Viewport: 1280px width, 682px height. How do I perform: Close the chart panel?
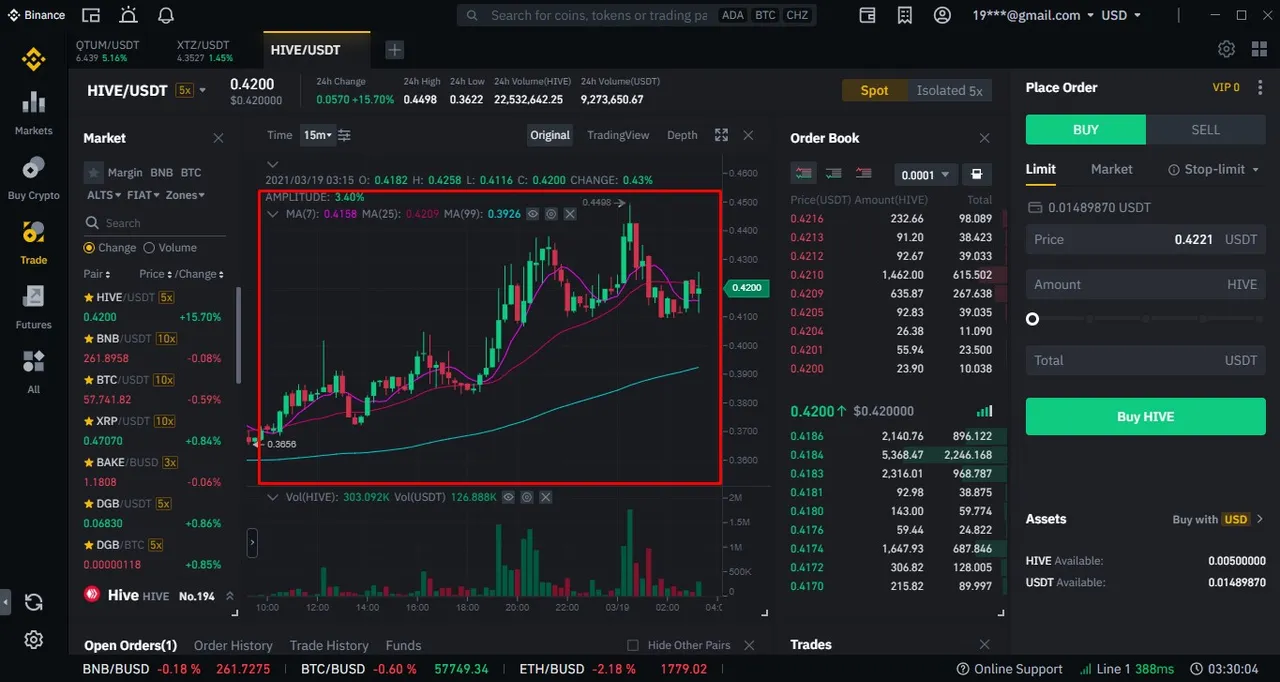748,135
